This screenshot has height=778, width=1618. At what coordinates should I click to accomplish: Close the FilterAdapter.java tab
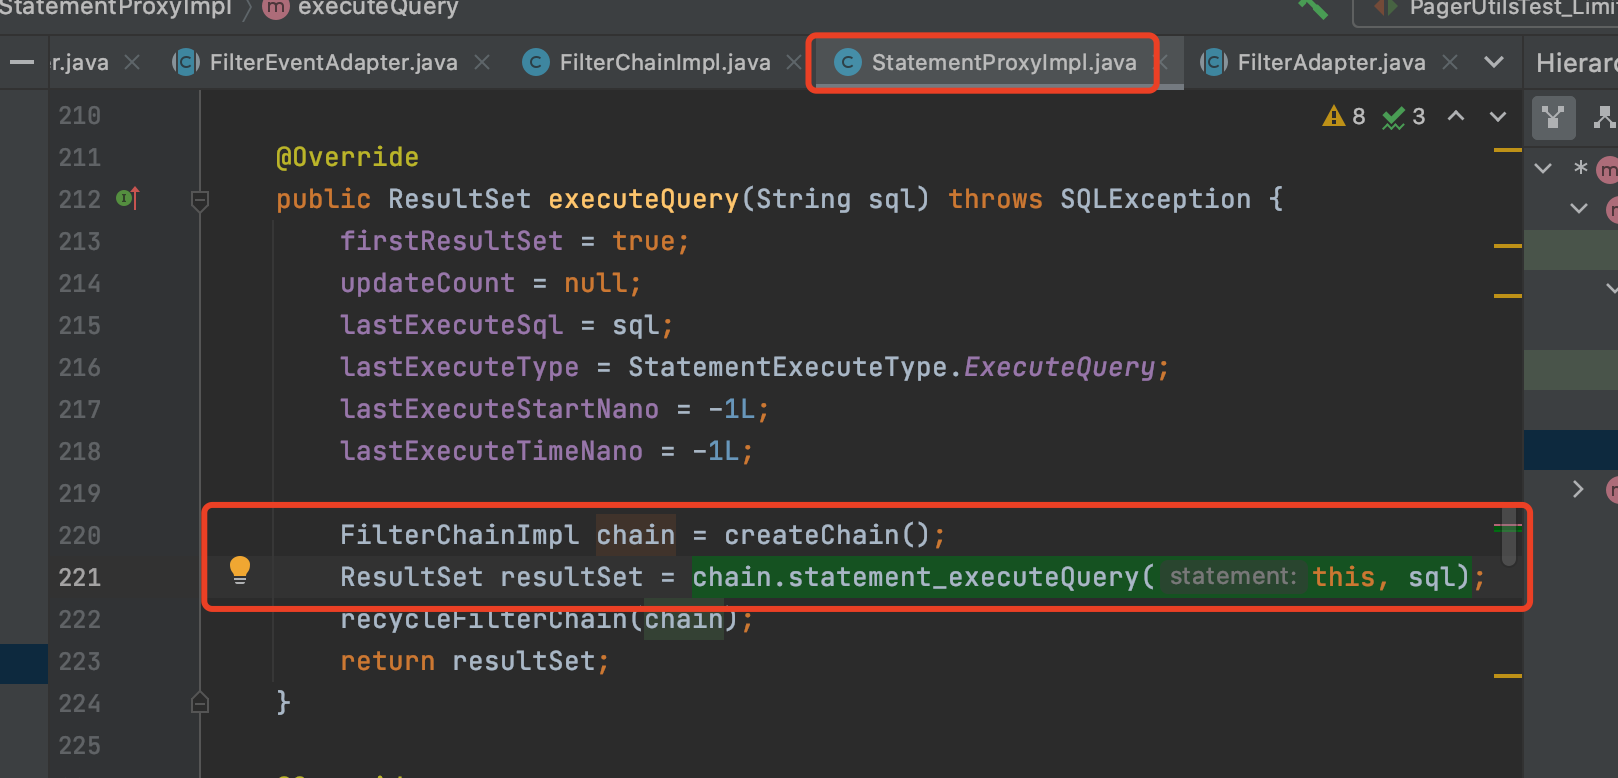[1450, 62]
